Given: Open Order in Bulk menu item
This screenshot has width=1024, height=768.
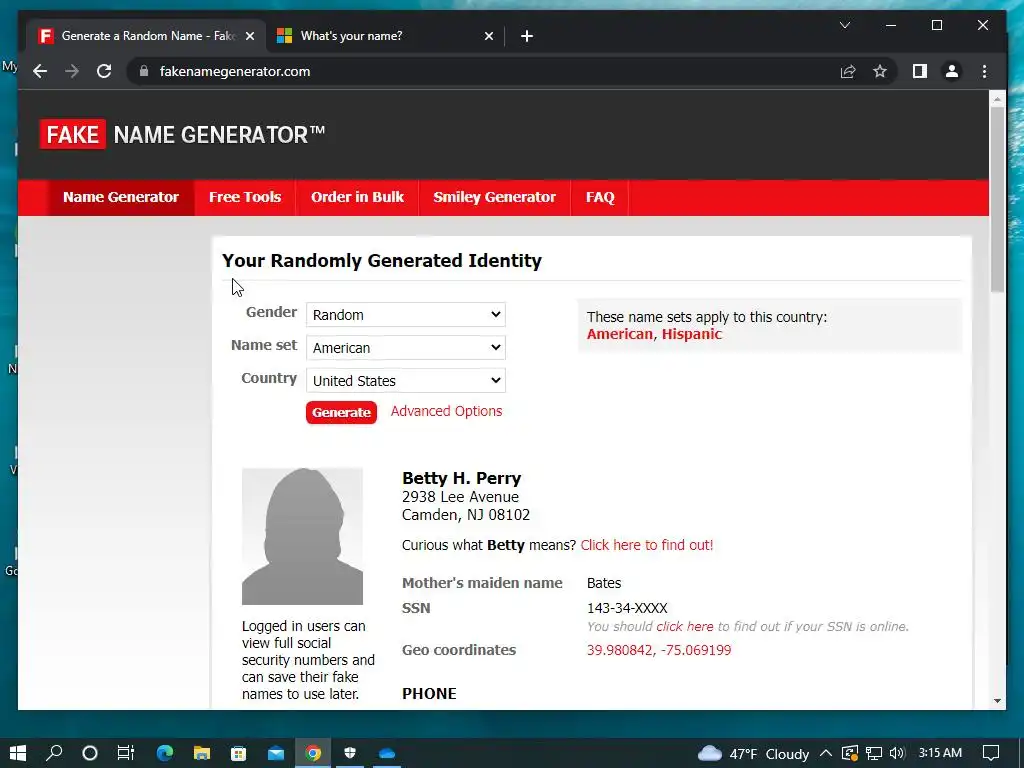Looking at the screenshot, I should [x=357, y=197].
